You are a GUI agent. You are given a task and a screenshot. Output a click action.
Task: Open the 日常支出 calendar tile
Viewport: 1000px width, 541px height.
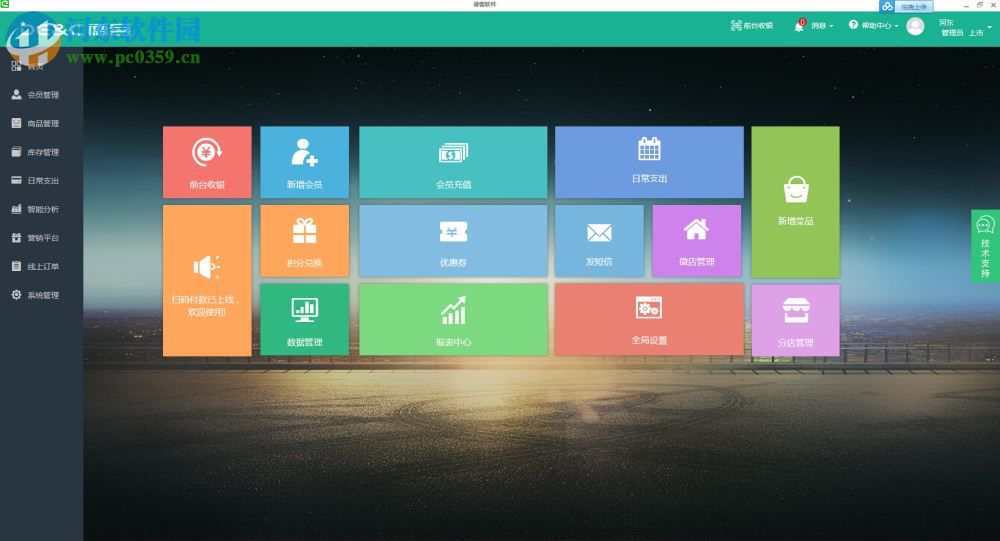tap(649, 162)
